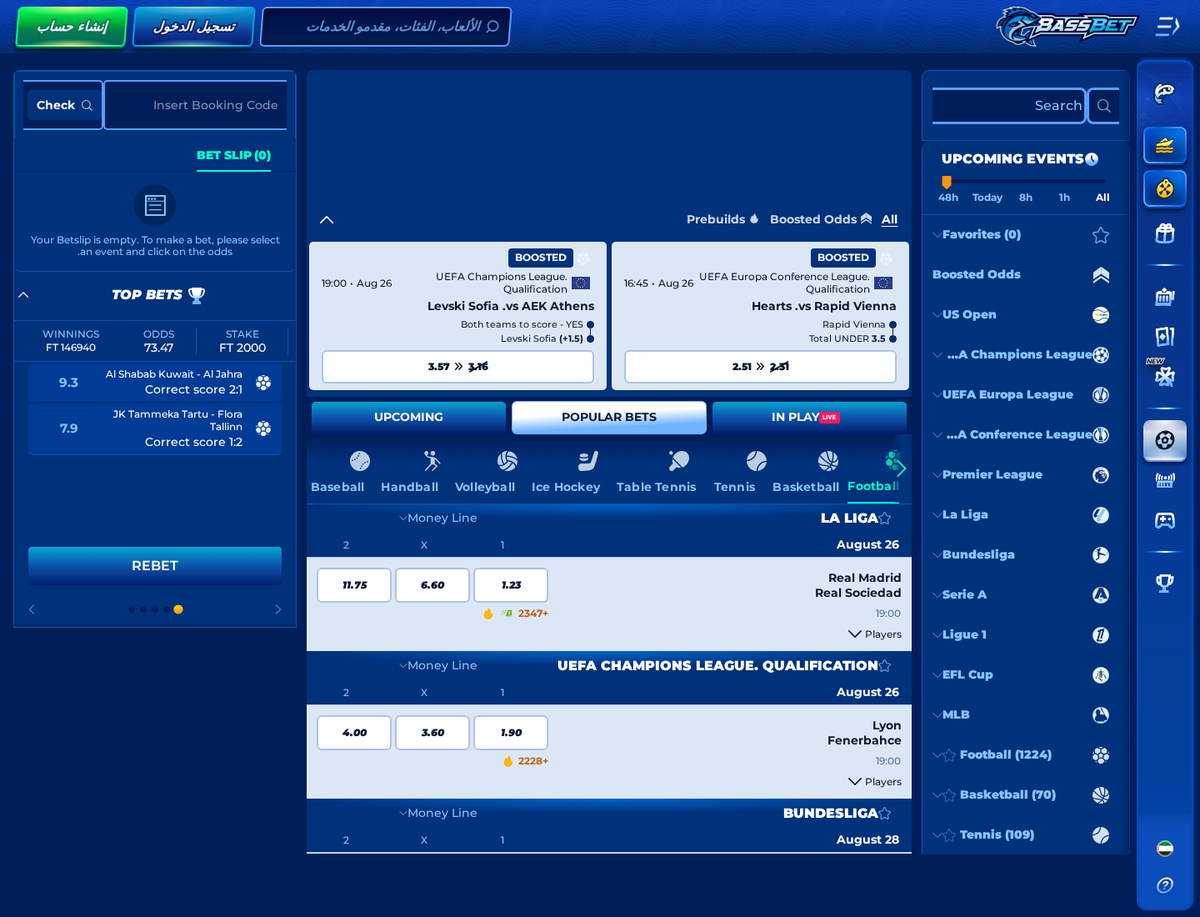Toggle the Favorites (0) star in sidebar
1200x917 pixels.
(x=1100, y=235)
